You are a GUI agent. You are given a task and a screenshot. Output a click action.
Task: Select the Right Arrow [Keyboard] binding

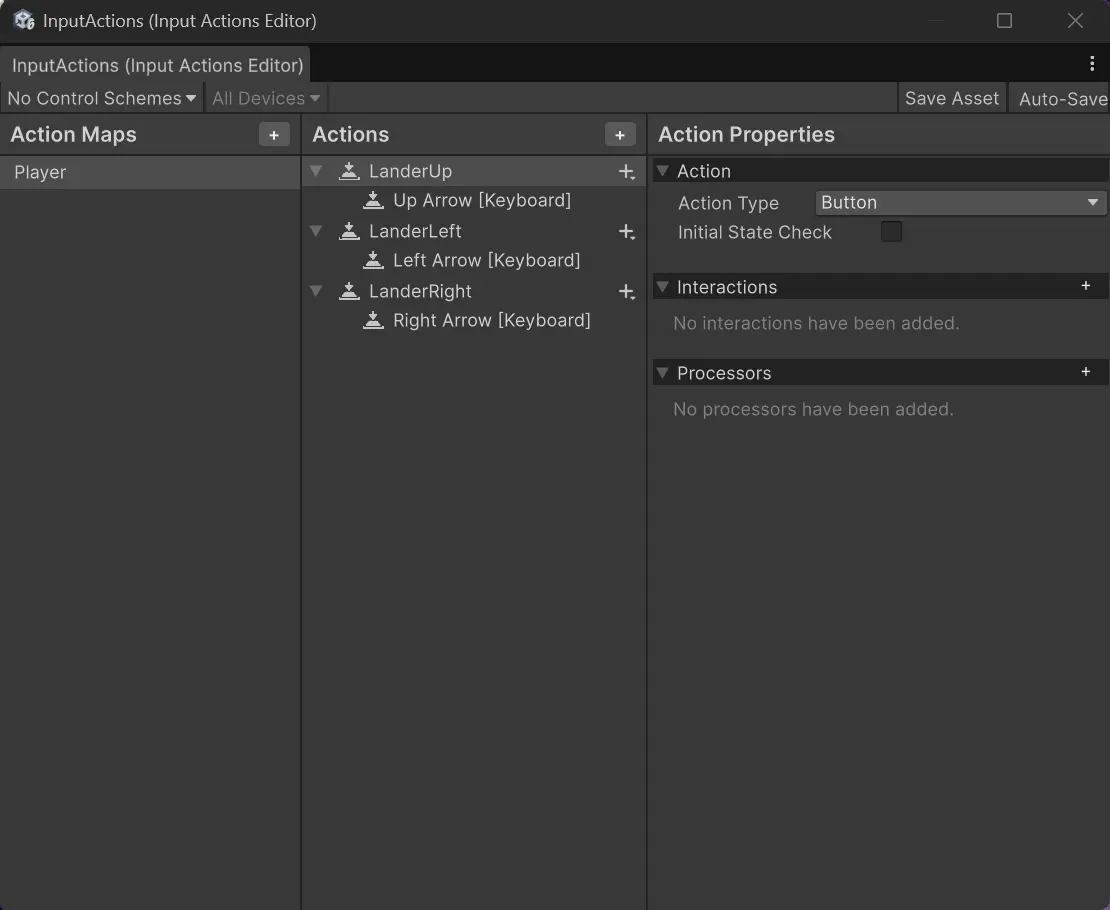click(x=491, y=320)
